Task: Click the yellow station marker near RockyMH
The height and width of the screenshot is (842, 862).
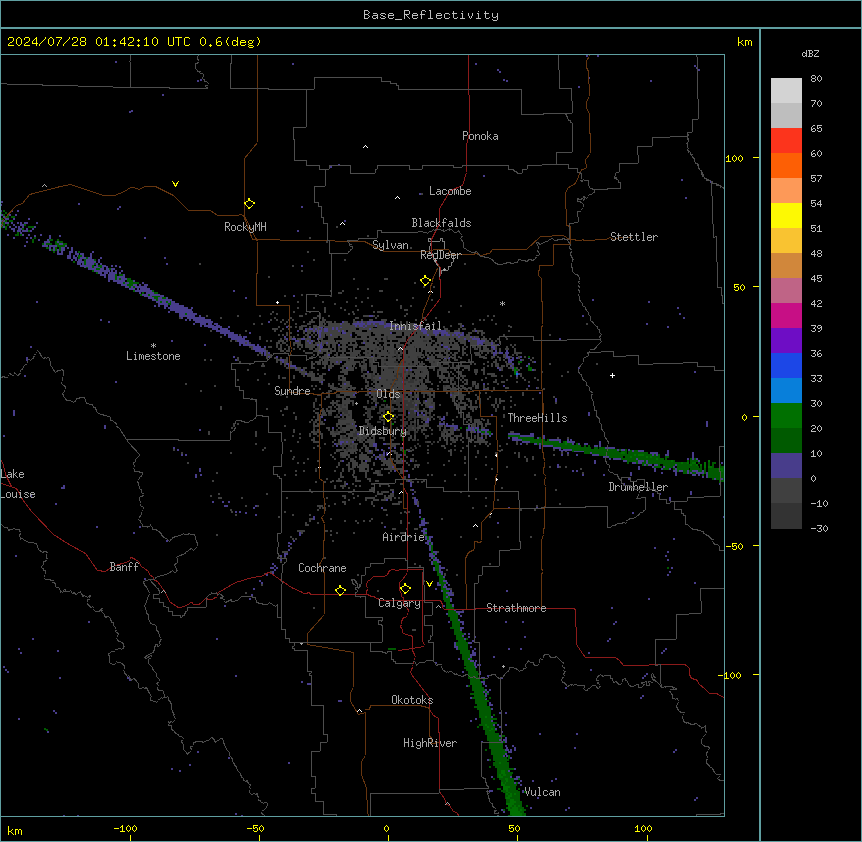Action: pos(250,204)
